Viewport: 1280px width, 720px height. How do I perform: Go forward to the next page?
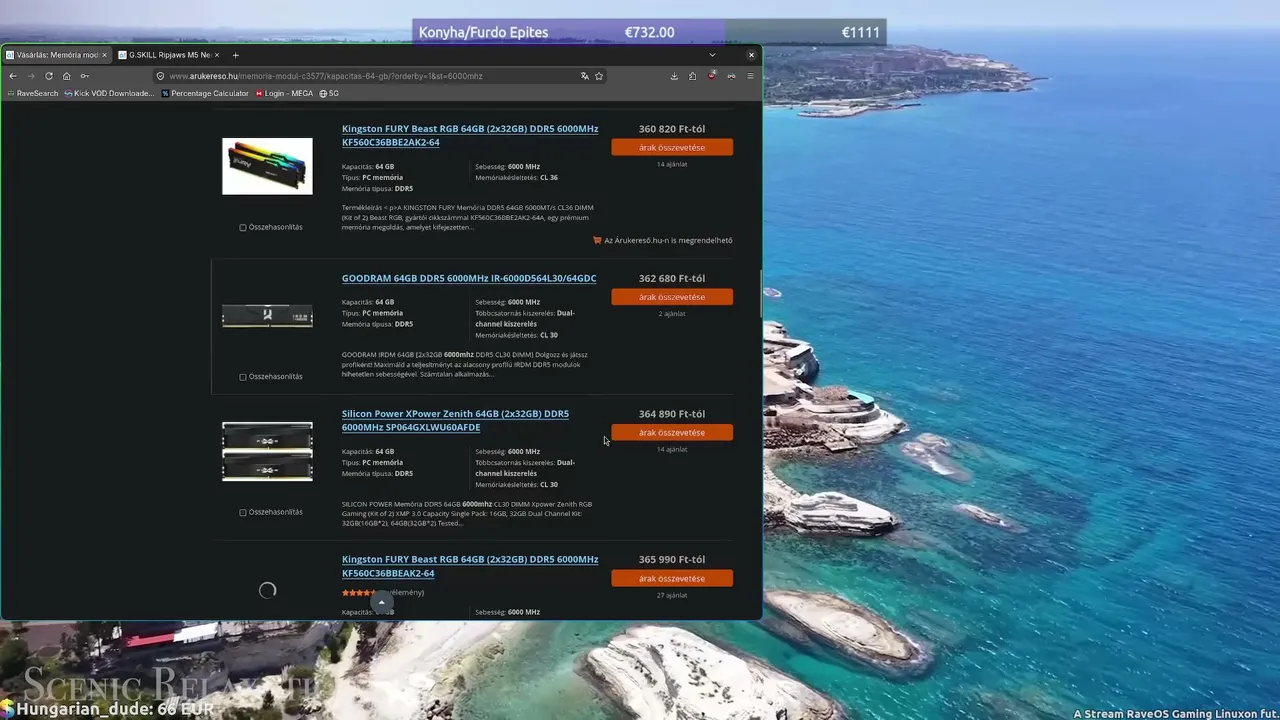click(x=31, y=76)
